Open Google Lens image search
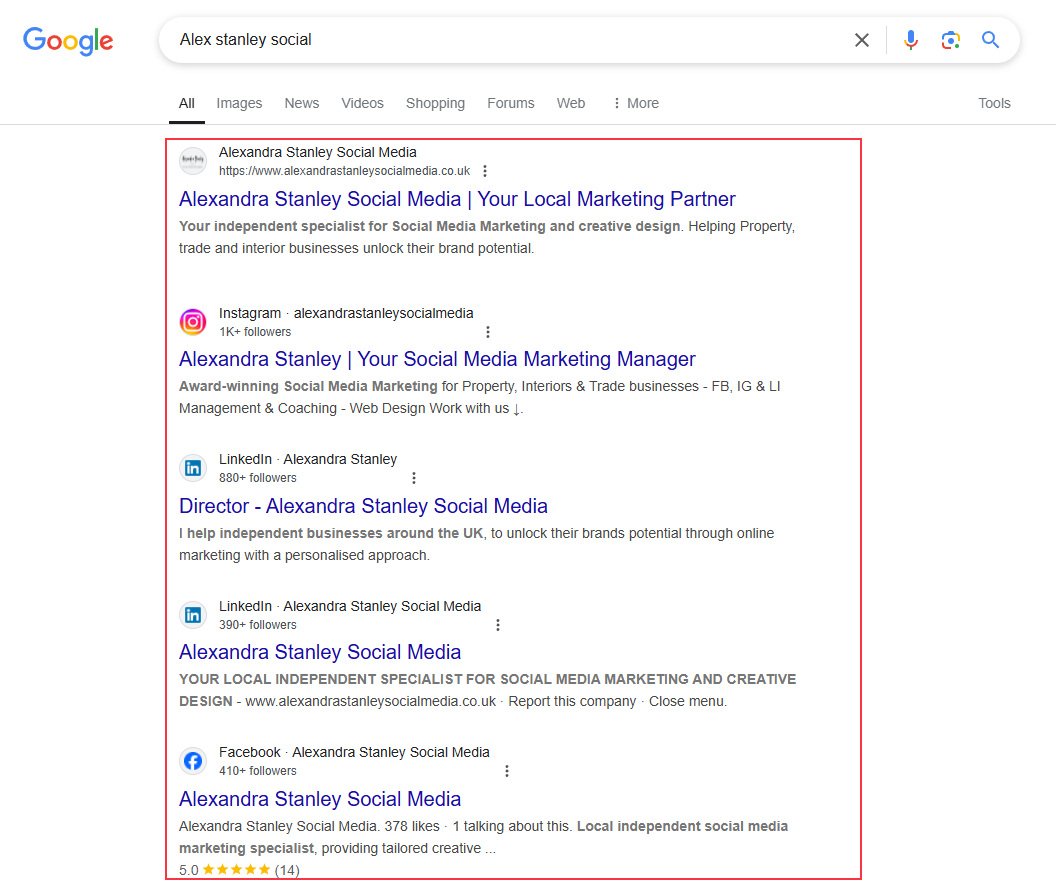 tap(950, 40)
